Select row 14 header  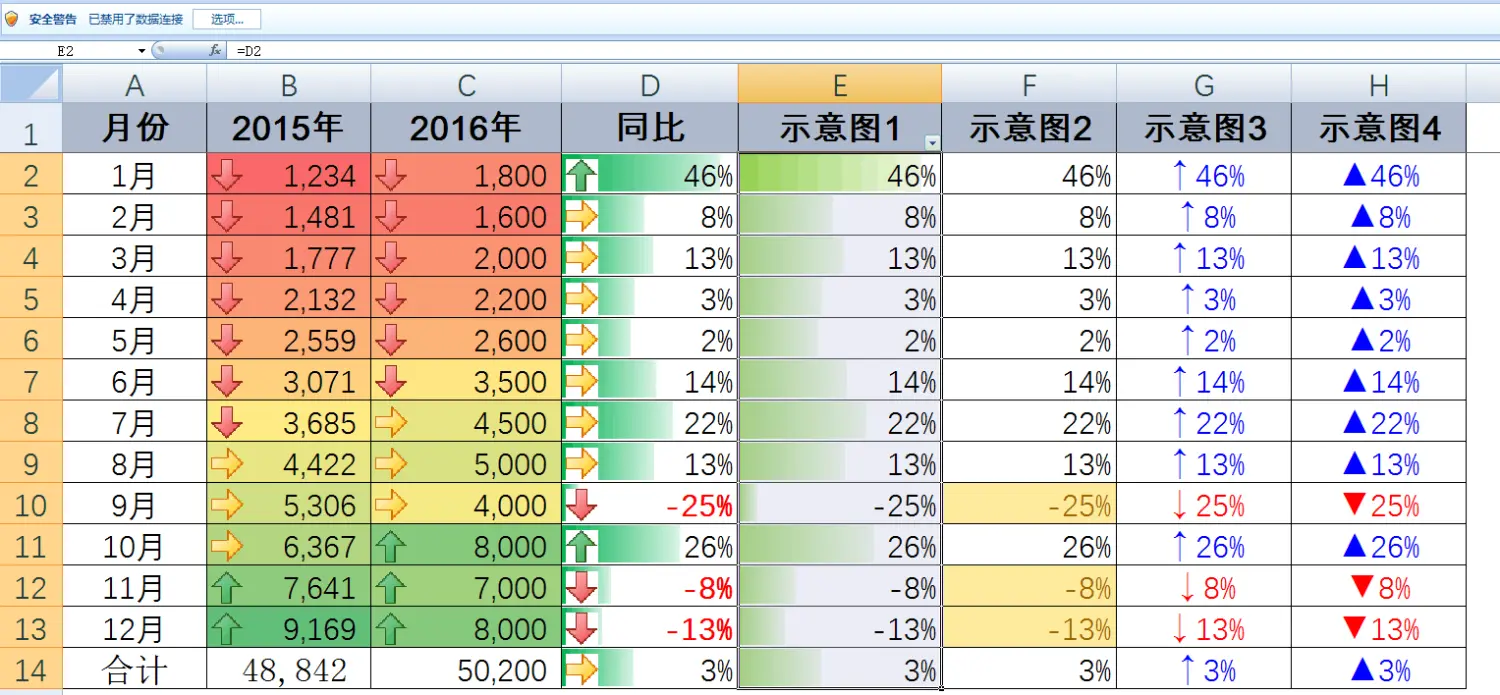pos(31,670)
